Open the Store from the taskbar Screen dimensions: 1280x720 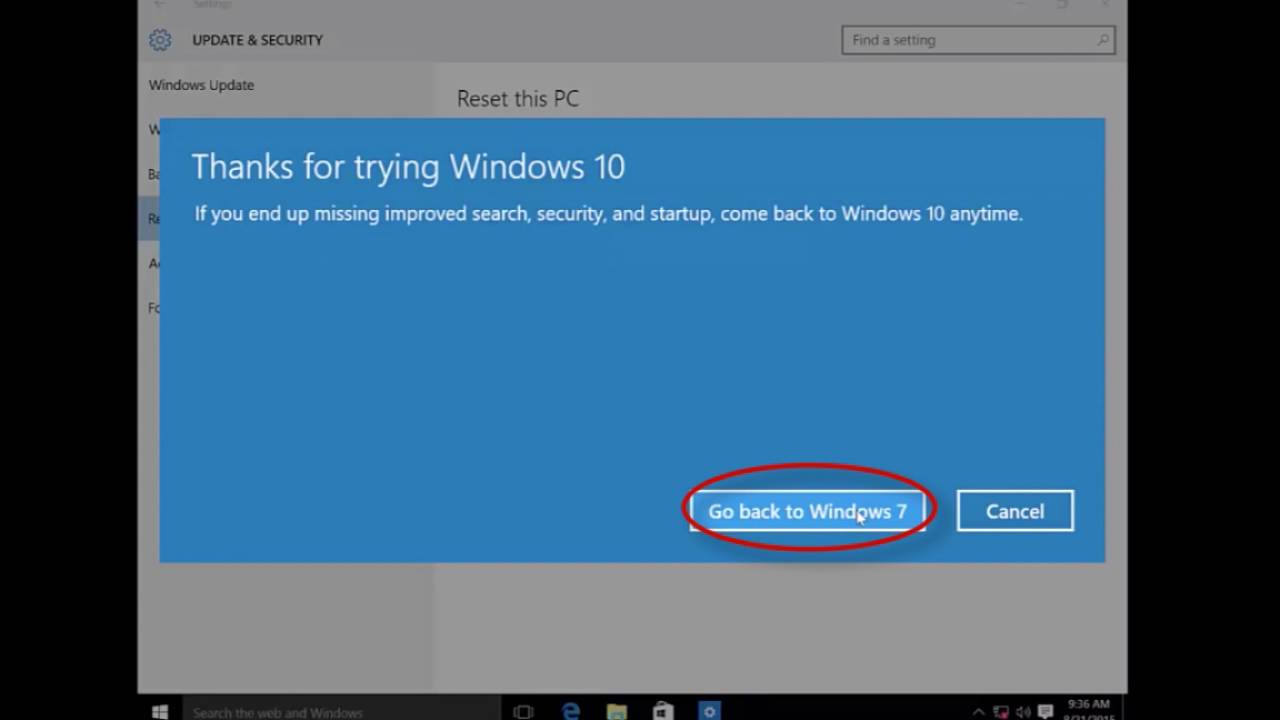pos(663,712)
